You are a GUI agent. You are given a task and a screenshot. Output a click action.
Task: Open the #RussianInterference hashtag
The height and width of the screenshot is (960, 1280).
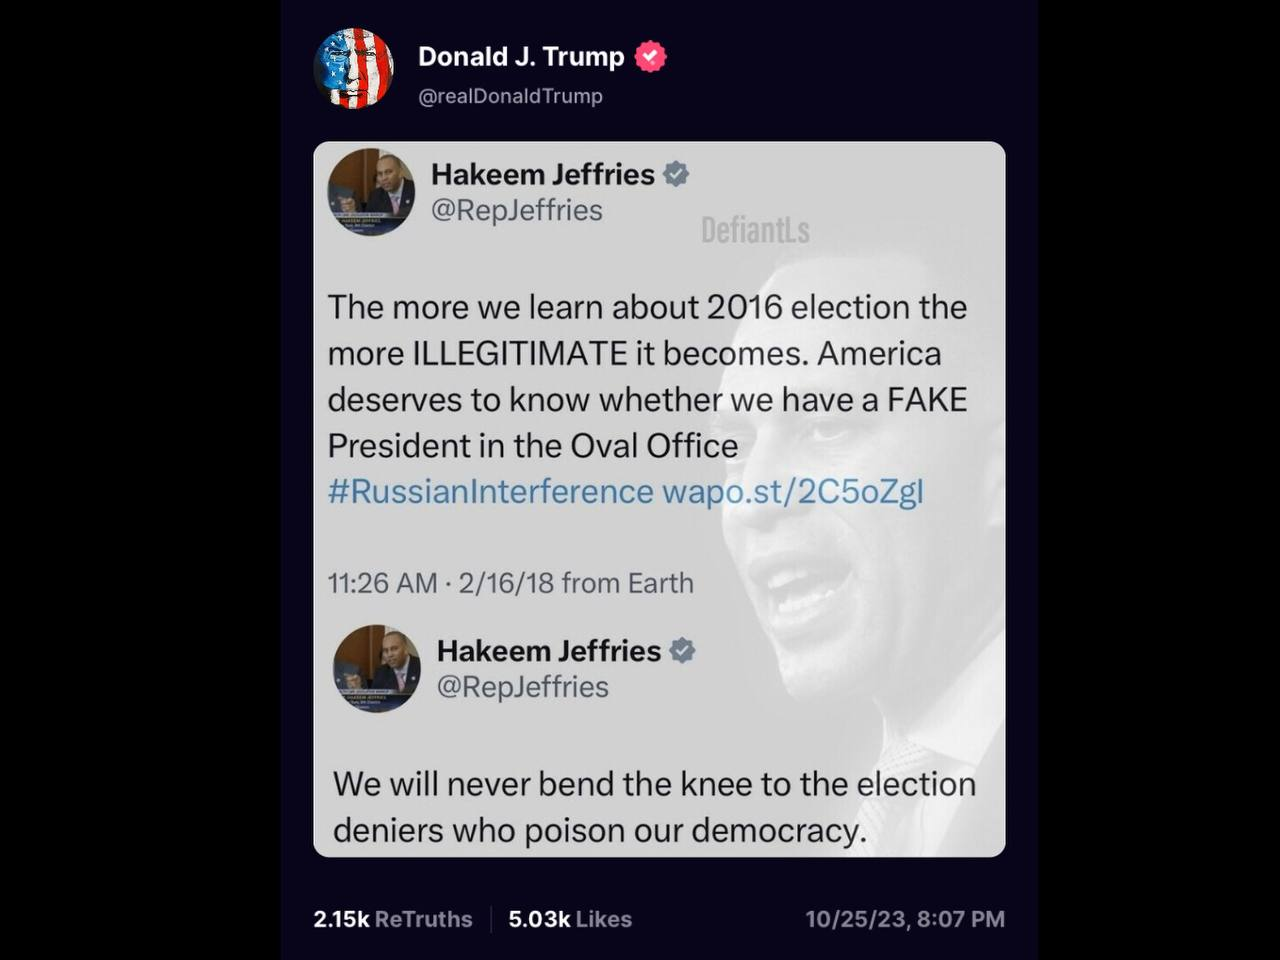pos(490,492)
